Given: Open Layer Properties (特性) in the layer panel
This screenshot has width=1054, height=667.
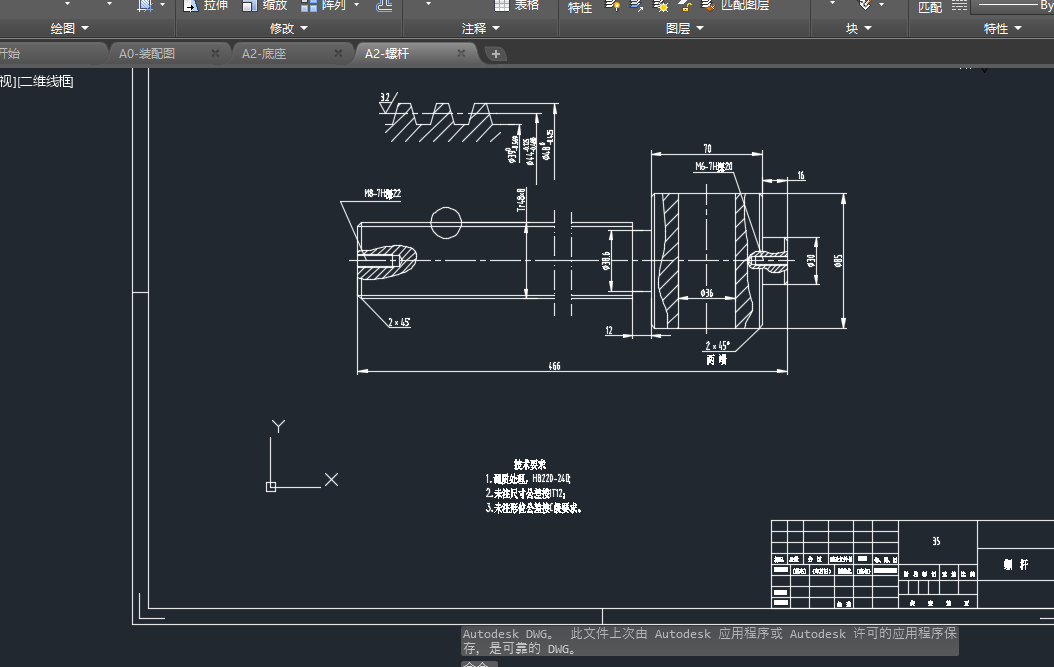Looking at the screenshot, I should point(580,7).
